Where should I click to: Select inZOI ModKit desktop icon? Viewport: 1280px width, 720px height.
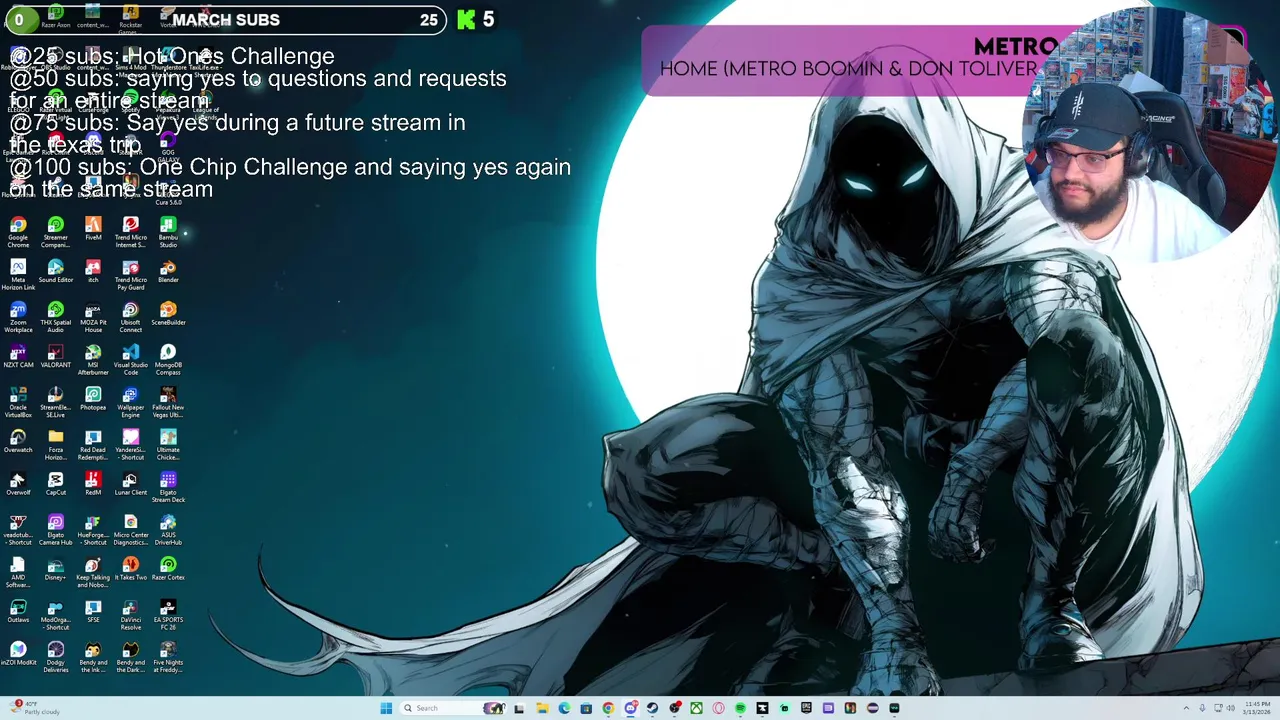[18, 654]
